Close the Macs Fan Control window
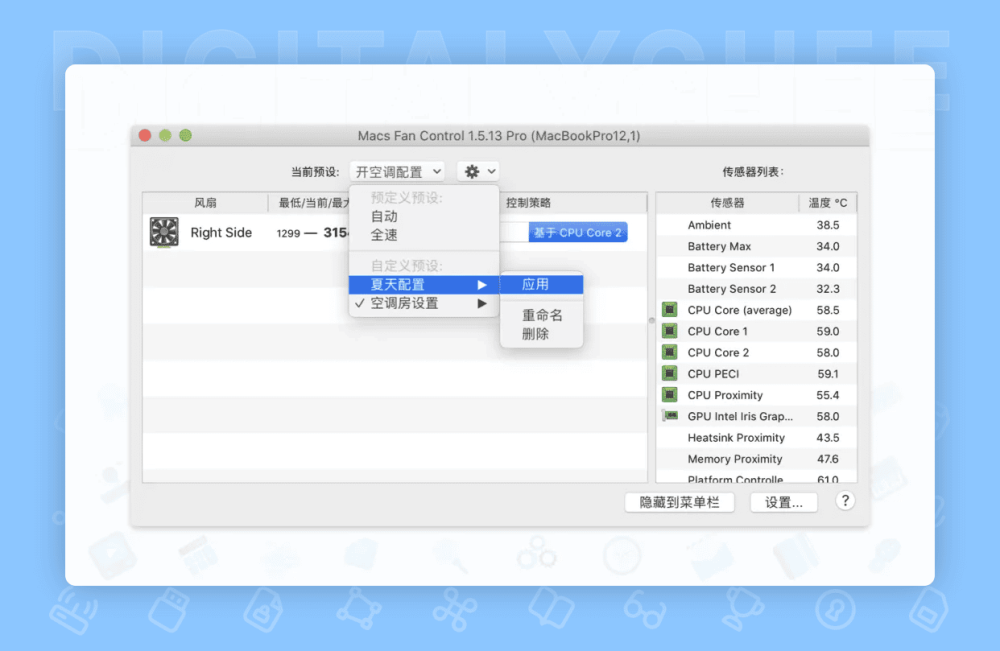 pyautogui.click(x=145, y=135)
